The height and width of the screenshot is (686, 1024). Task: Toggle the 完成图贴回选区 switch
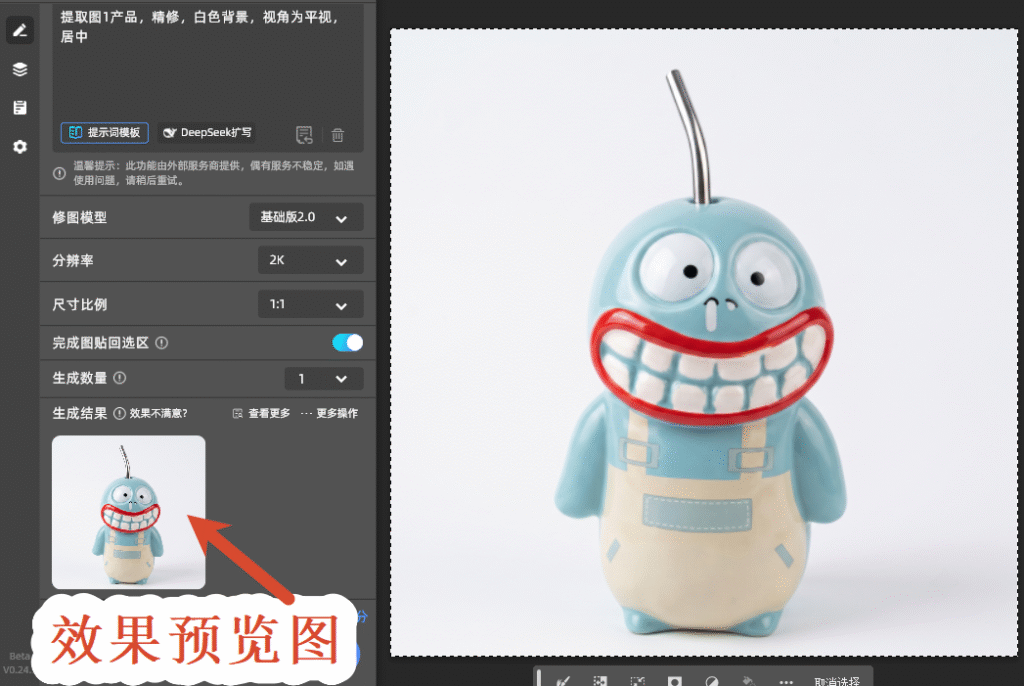(x=347, y=342)
